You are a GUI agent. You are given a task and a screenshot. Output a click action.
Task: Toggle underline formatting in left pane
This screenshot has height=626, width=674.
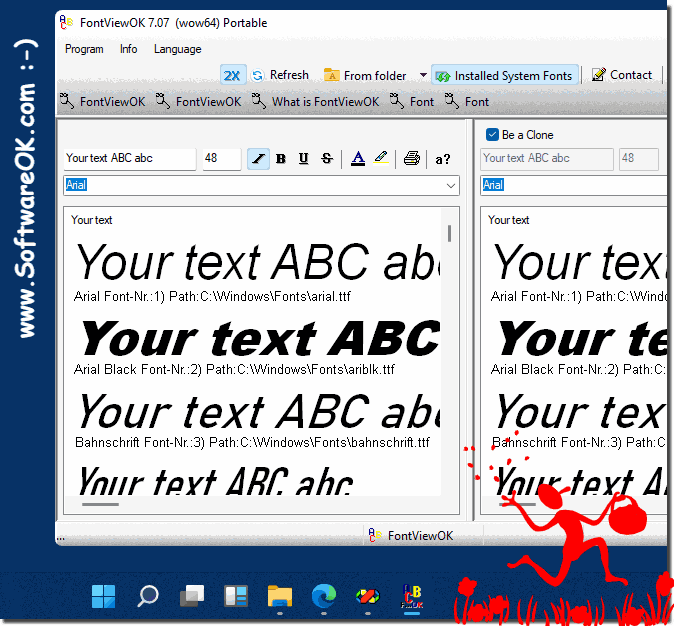[303, 159]
